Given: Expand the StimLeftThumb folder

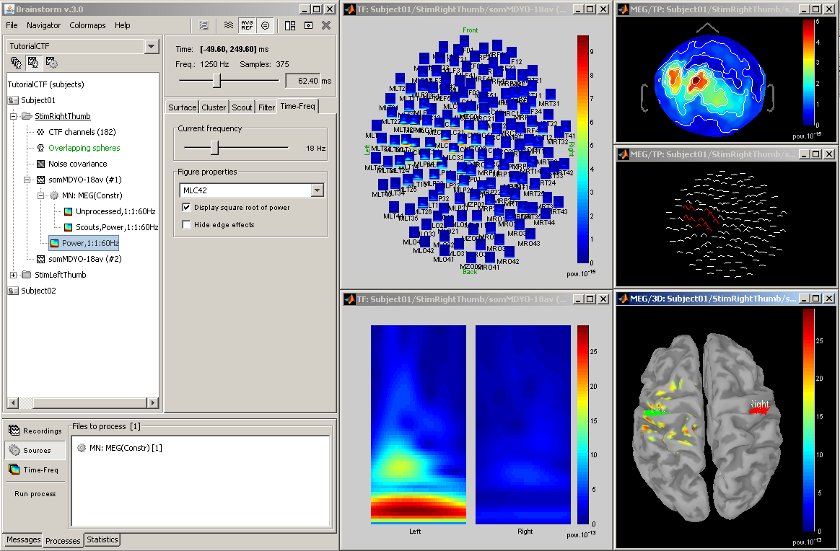Looking at the screenshot, I should tap(13, 275).
